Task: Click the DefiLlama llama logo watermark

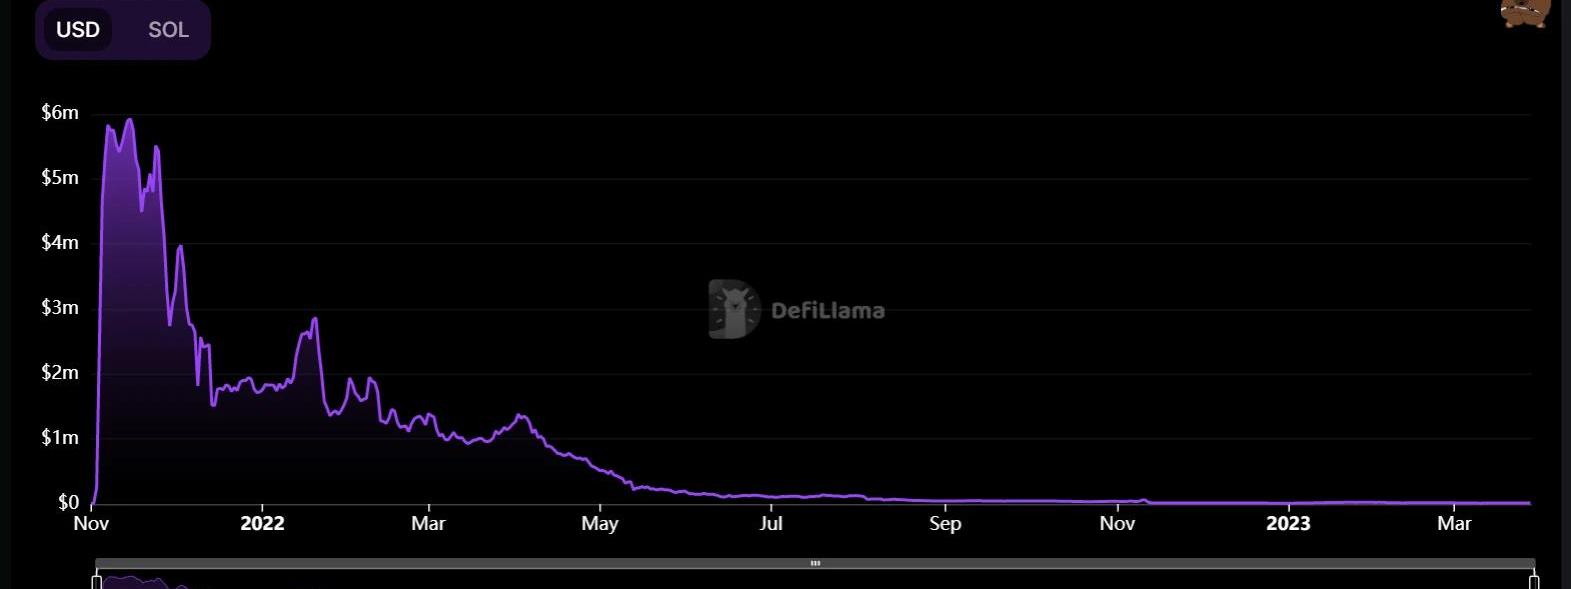Action: point(734,309)
